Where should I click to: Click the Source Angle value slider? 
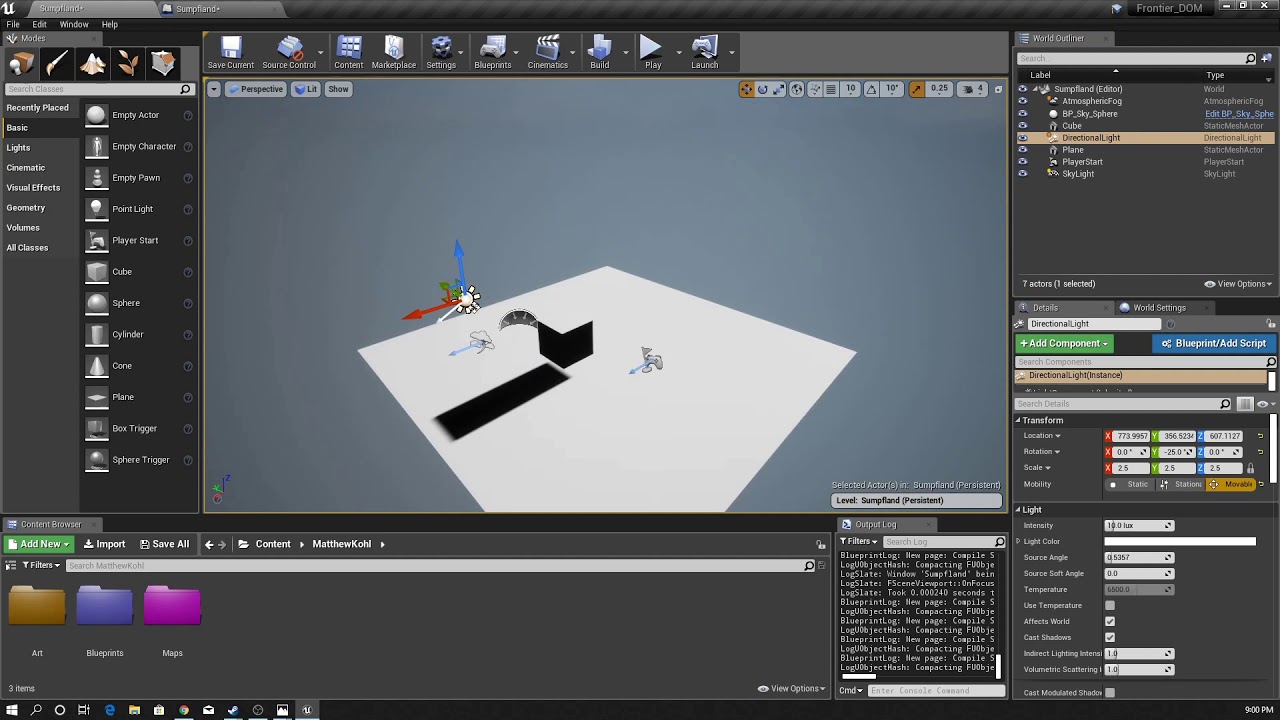[x=1139, y=558]
